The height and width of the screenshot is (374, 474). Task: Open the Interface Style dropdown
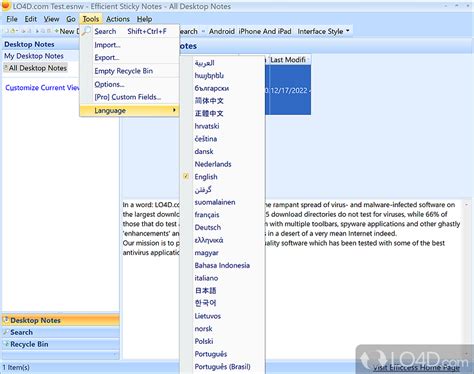pos(323,31)
